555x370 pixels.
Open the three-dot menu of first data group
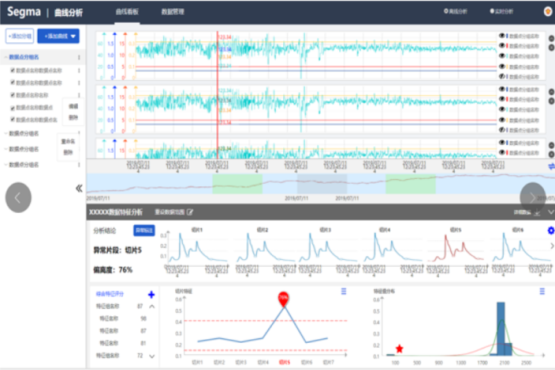point(79,57)
